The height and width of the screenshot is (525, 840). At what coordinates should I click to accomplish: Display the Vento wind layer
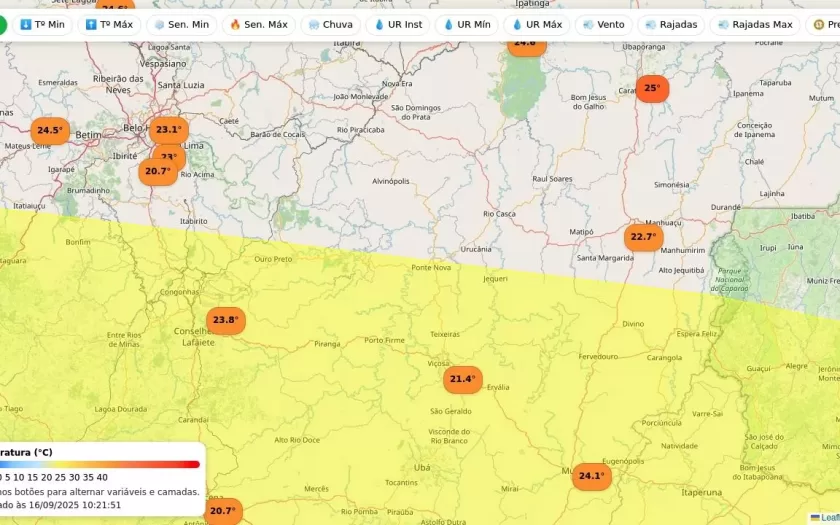pos(603,25)
